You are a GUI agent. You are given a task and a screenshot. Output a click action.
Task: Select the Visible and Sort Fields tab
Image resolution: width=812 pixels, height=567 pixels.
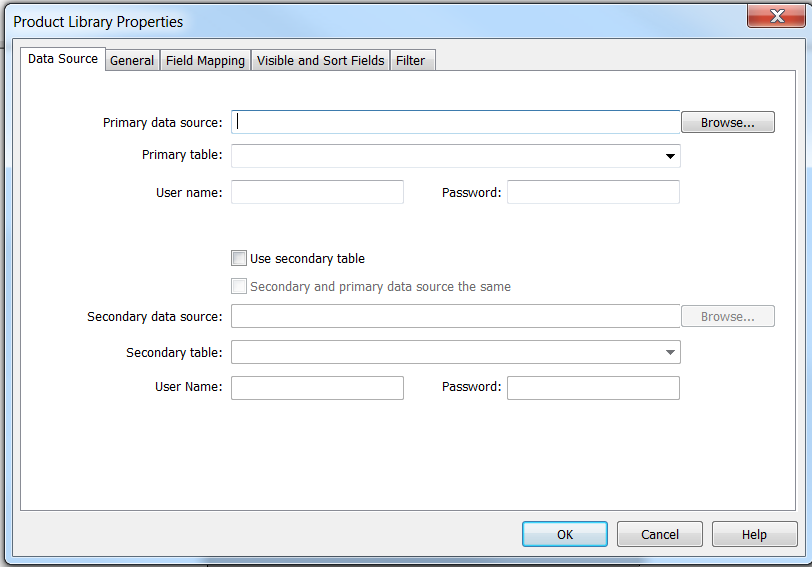(x=320, y=61)
